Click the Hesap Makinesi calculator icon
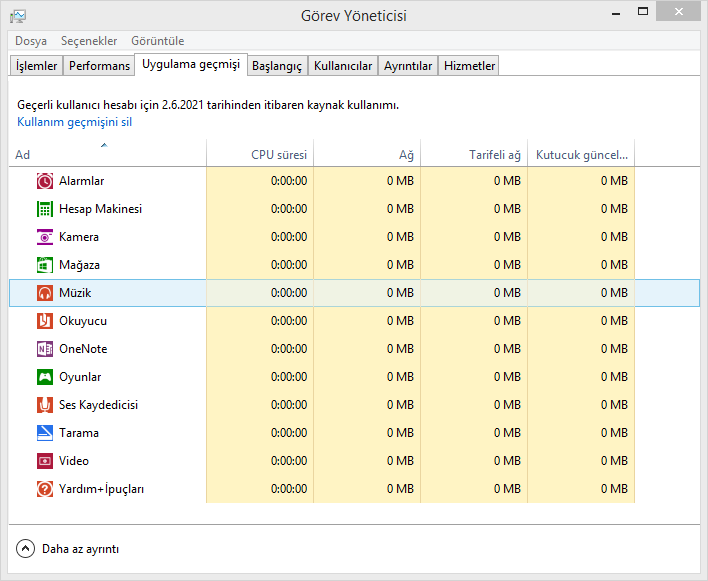The image size is (708, 581). point(45,209)
